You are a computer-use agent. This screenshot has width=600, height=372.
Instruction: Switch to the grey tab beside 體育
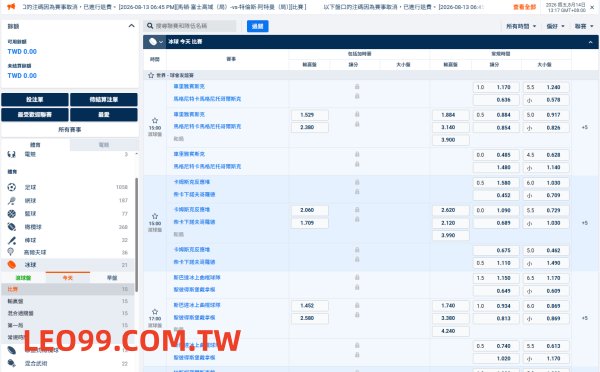[x=104, y=145]
